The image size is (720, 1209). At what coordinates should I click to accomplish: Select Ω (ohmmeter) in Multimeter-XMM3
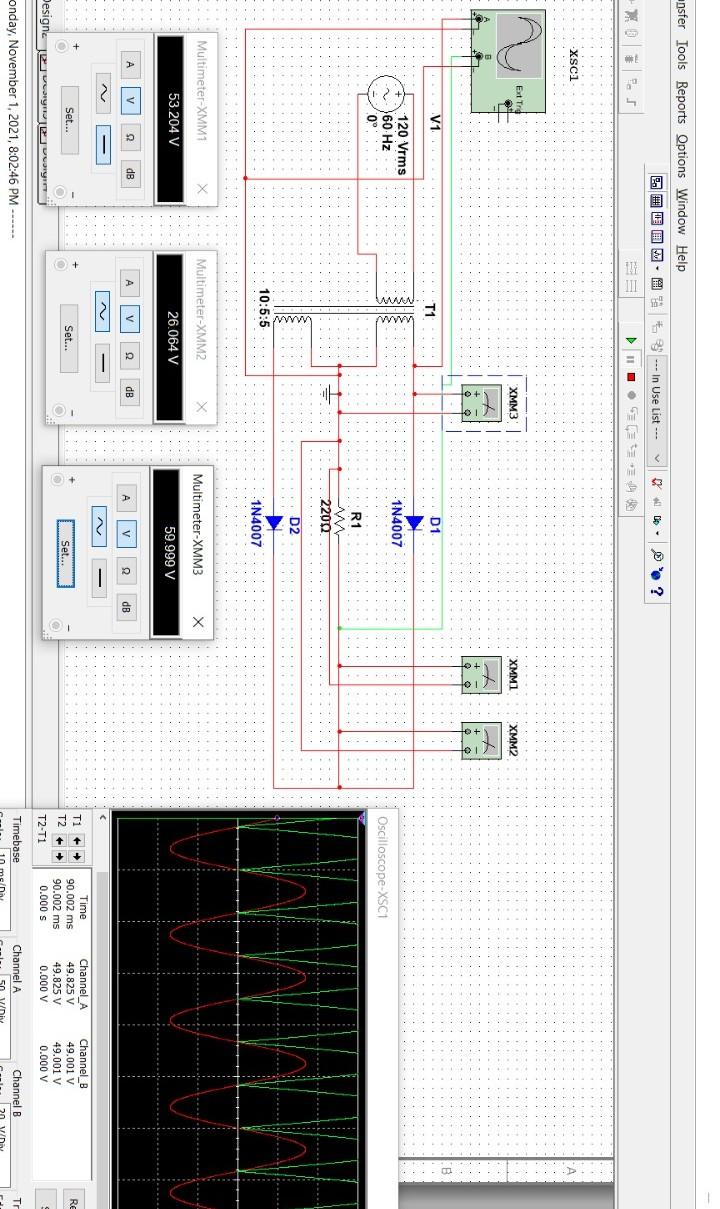click(x=126, y=571)
